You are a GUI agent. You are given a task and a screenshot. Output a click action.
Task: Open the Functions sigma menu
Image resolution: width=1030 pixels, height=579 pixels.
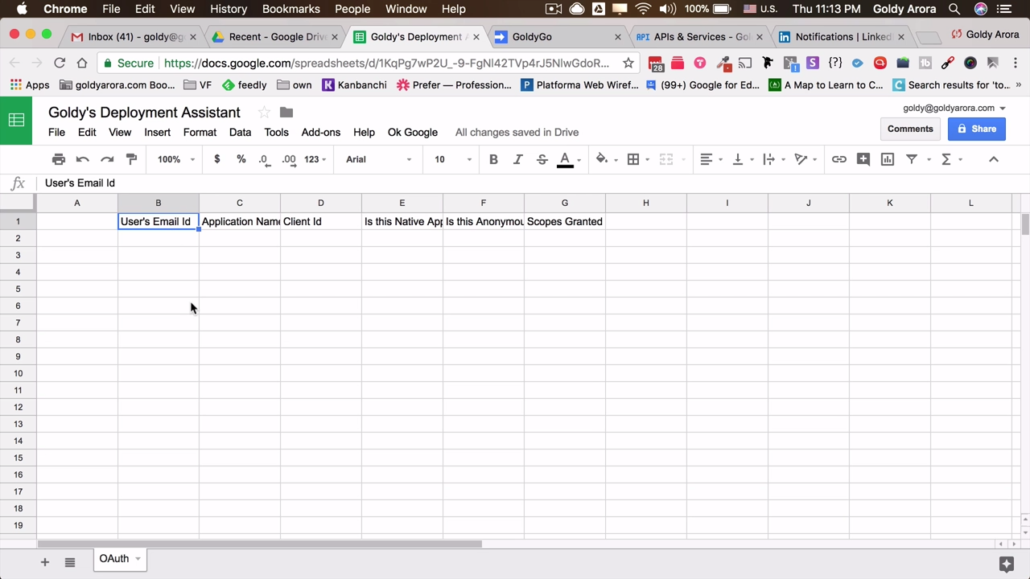[x=946, y=159]
